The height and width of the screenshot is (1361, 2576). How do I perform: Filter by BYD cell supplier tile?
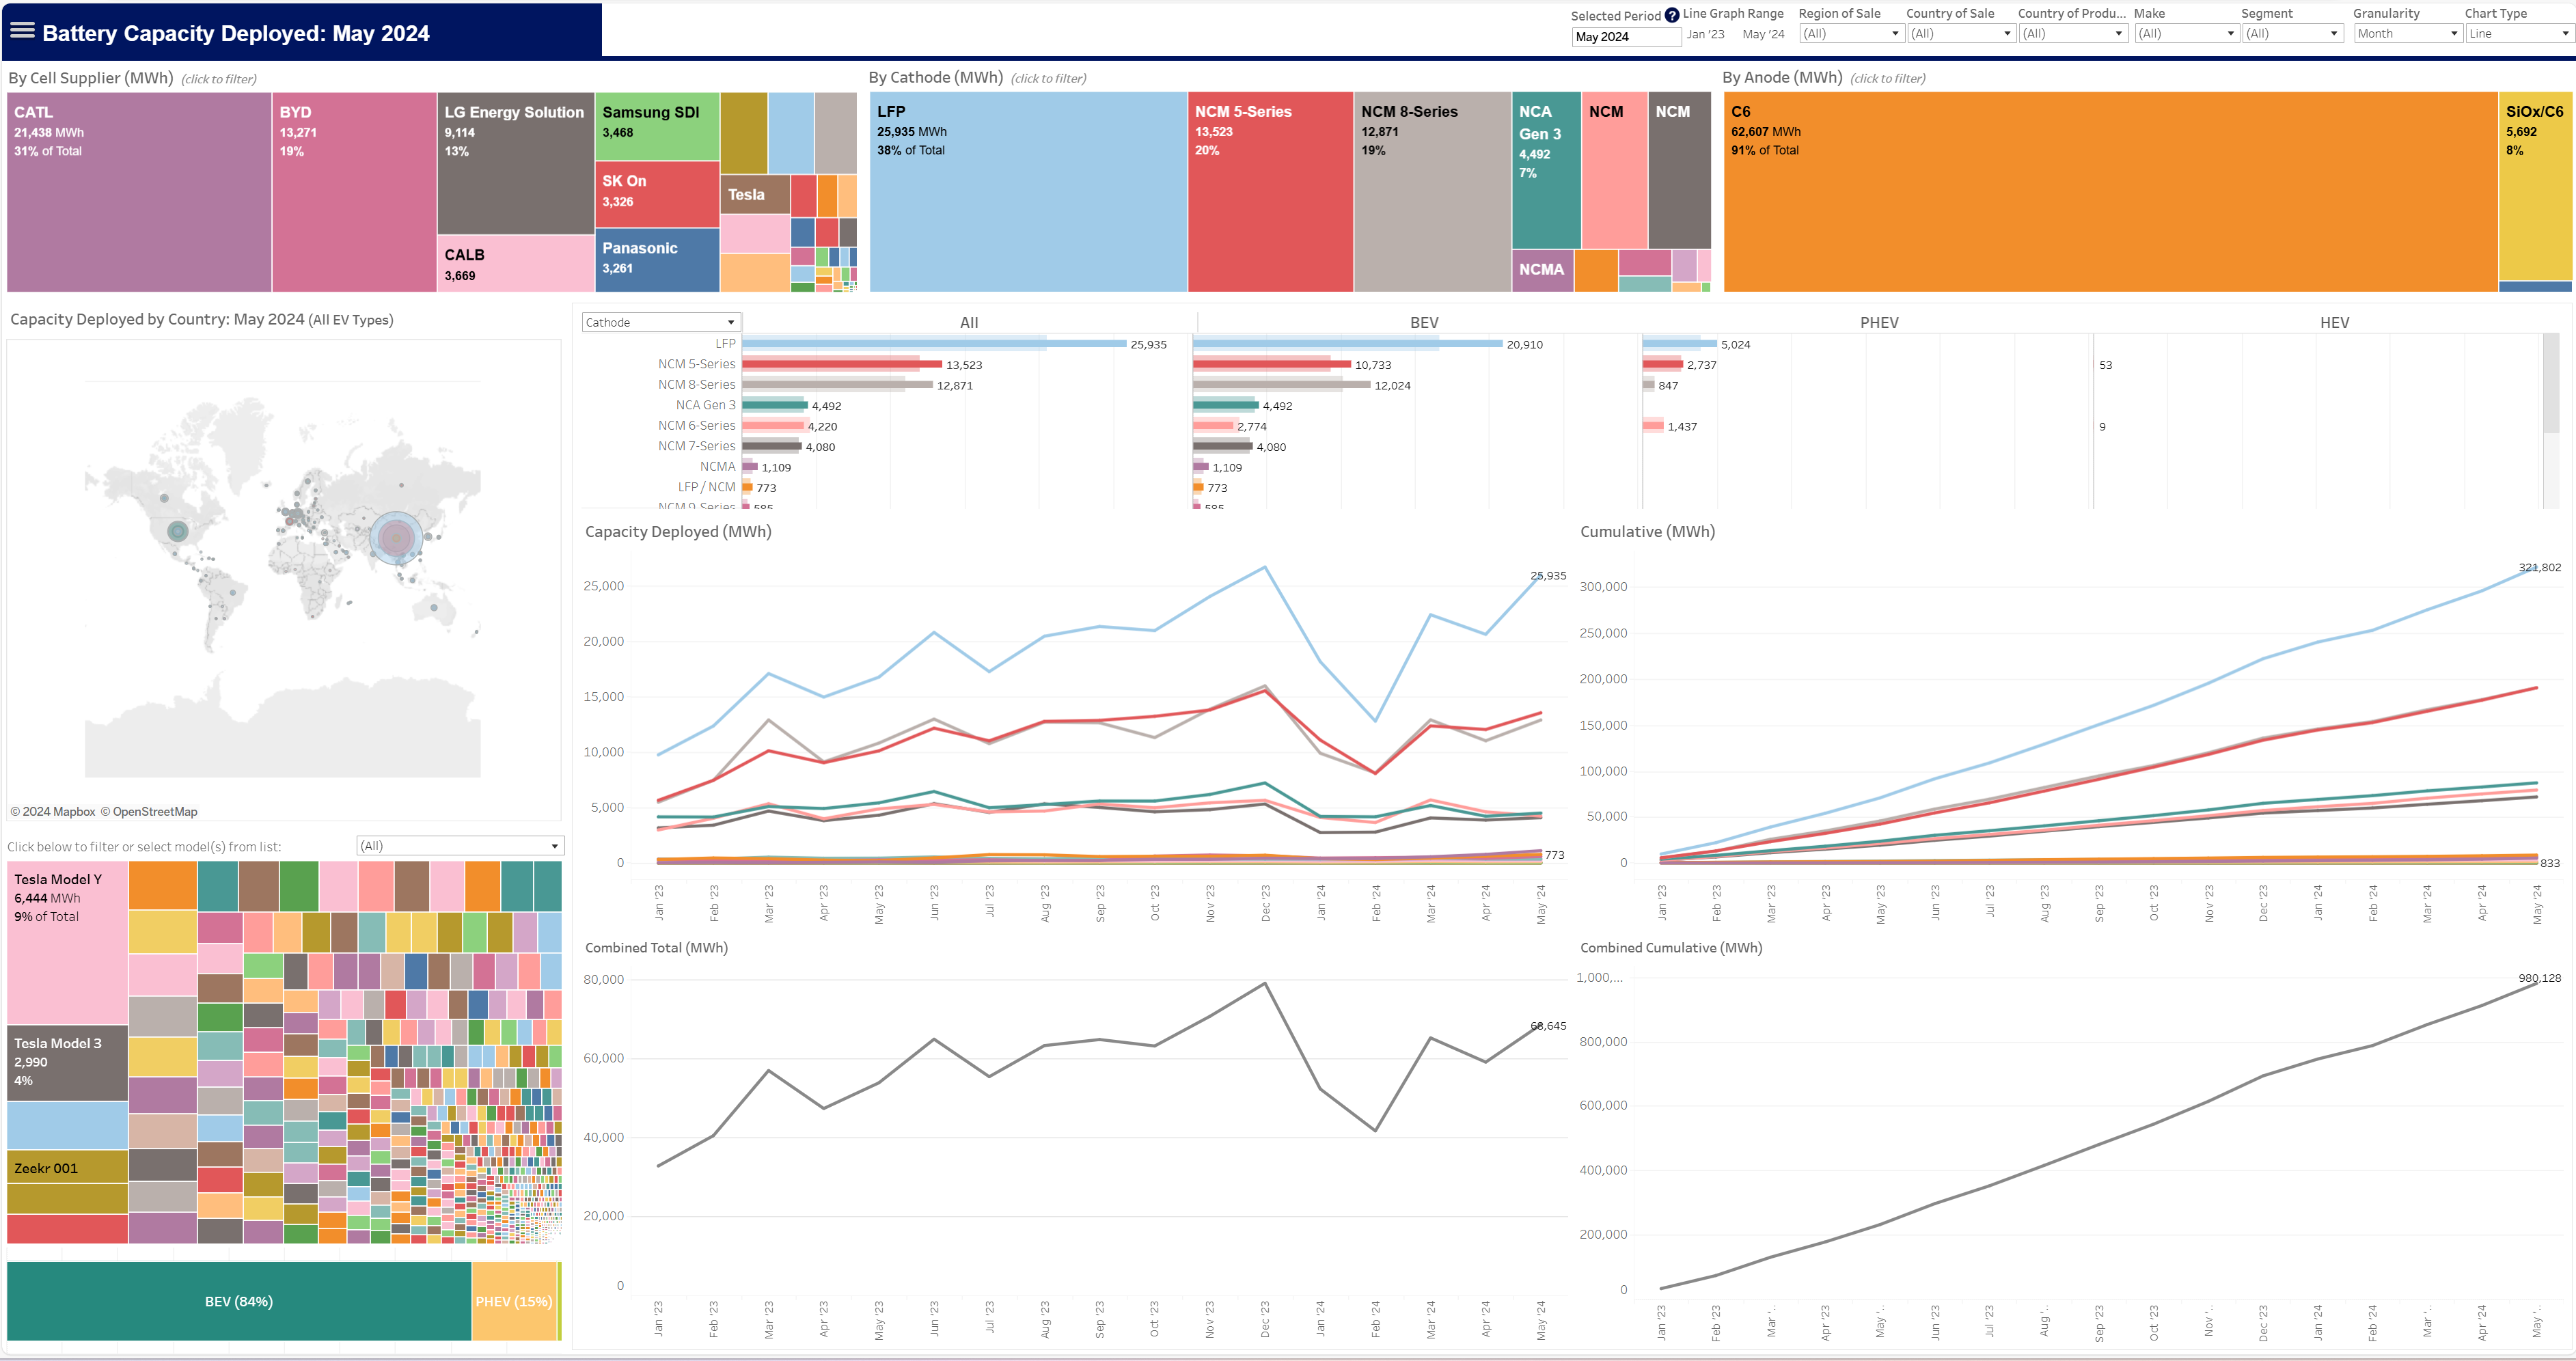[x=354, y=192]
